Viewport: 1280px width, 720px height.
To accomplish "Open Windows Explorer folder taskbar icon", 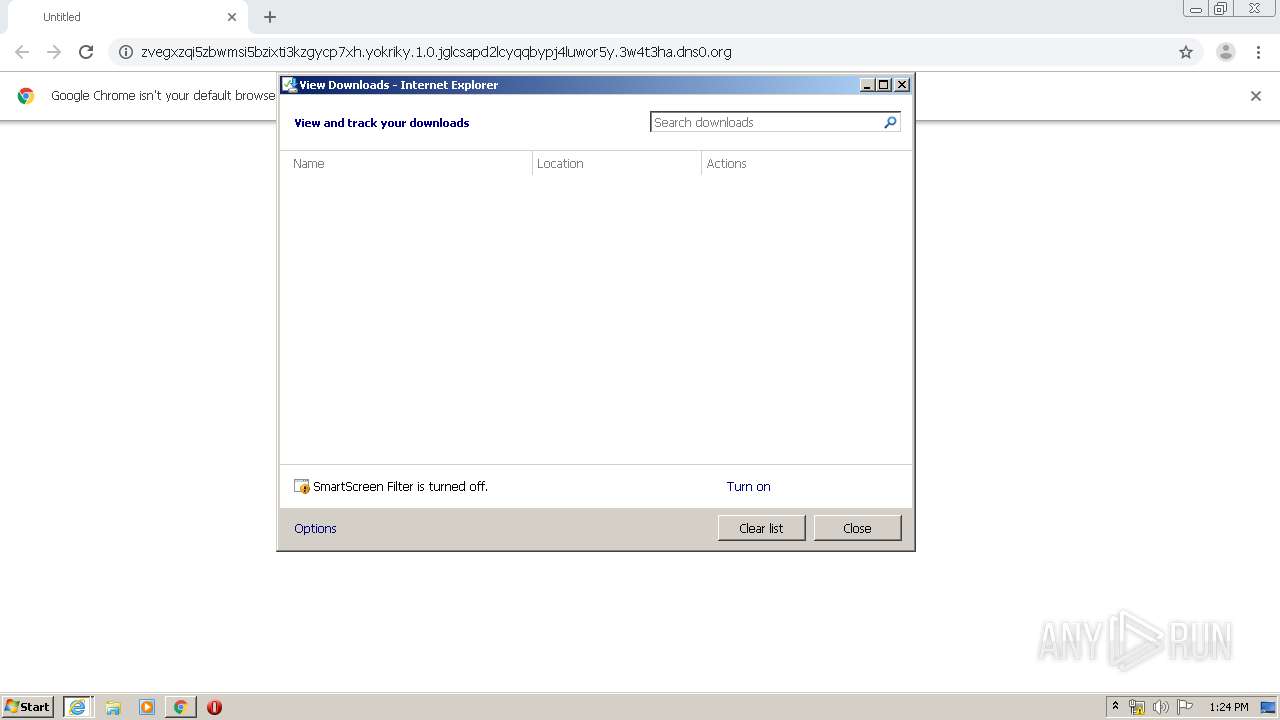I will (113, 707).
